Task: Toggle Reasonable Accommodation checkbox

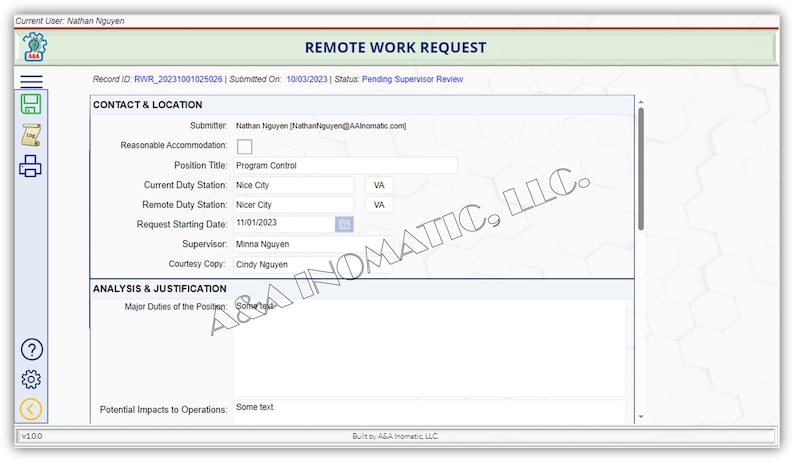Action: 245,147
